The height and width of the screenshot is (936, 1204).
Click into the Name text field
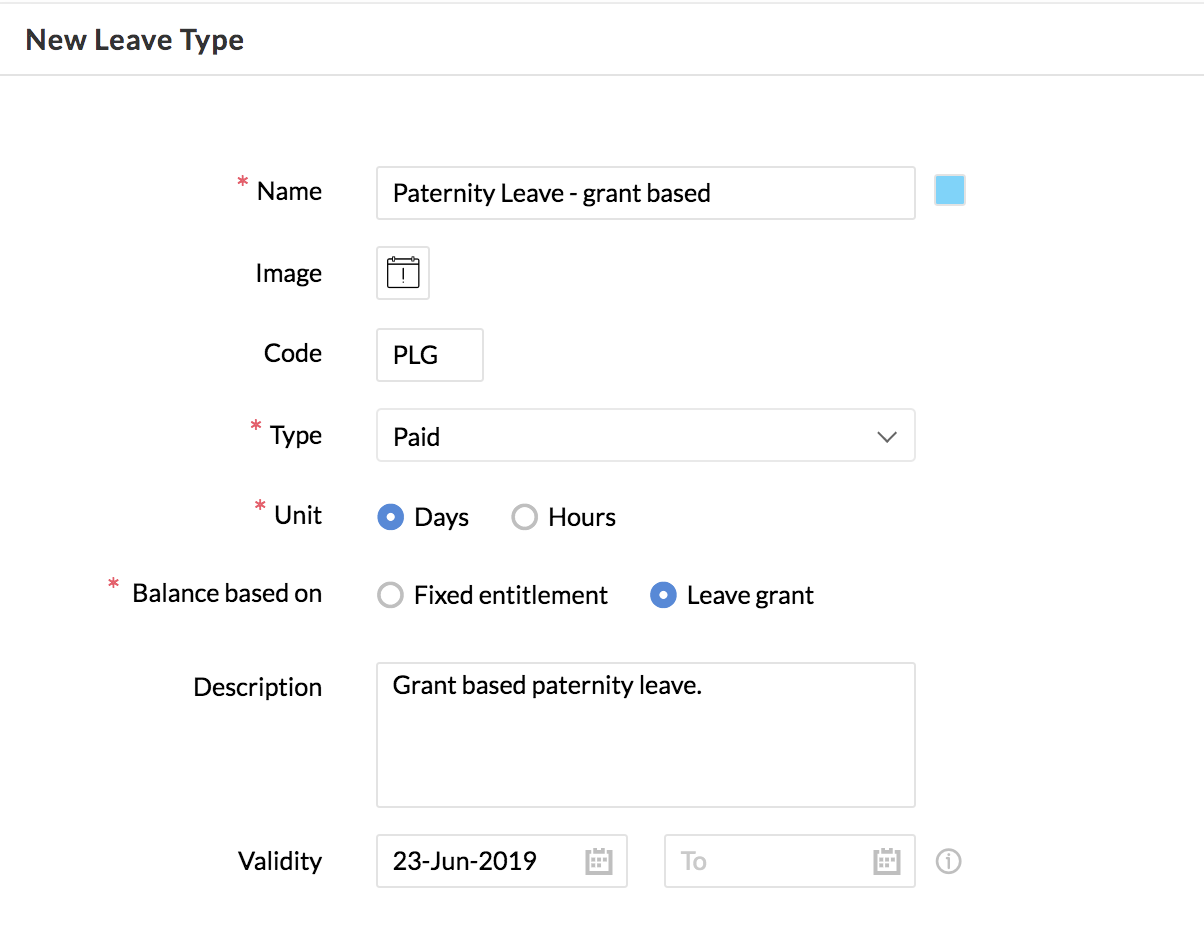645,193
